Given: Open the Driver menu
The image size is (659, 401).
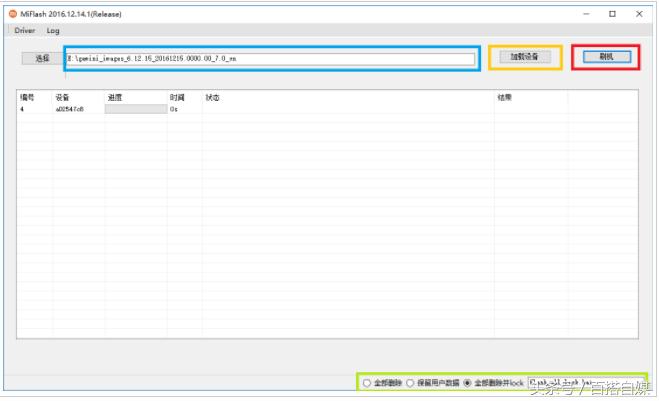Looking at the screenshot, I should click(x=24, y=31).
